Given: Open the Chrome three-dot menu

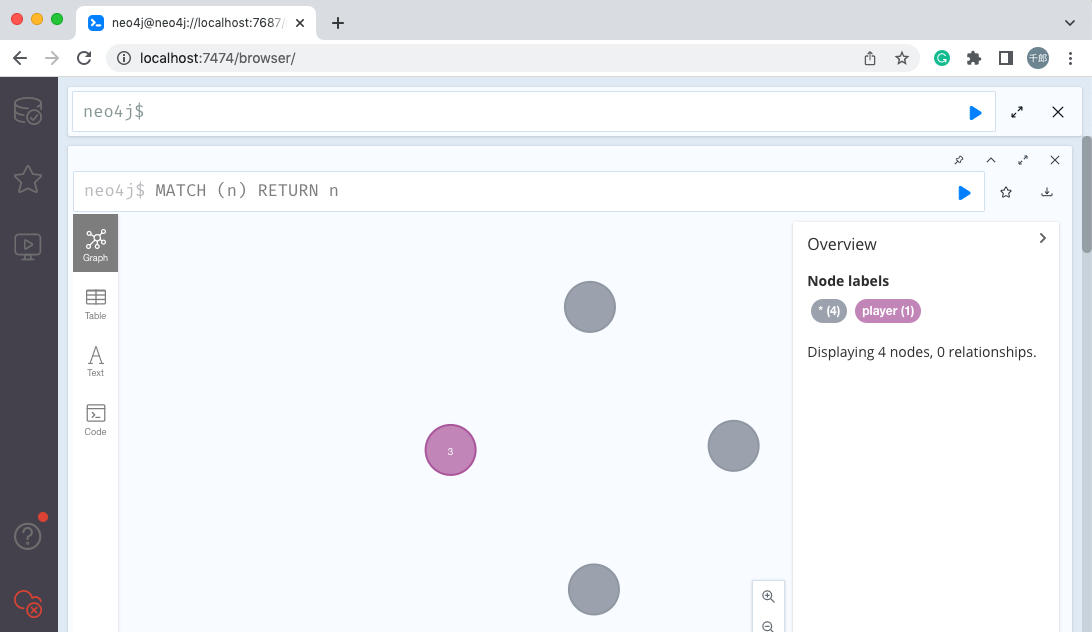Looking at the screenshot, I should [x=1070, y=59].
